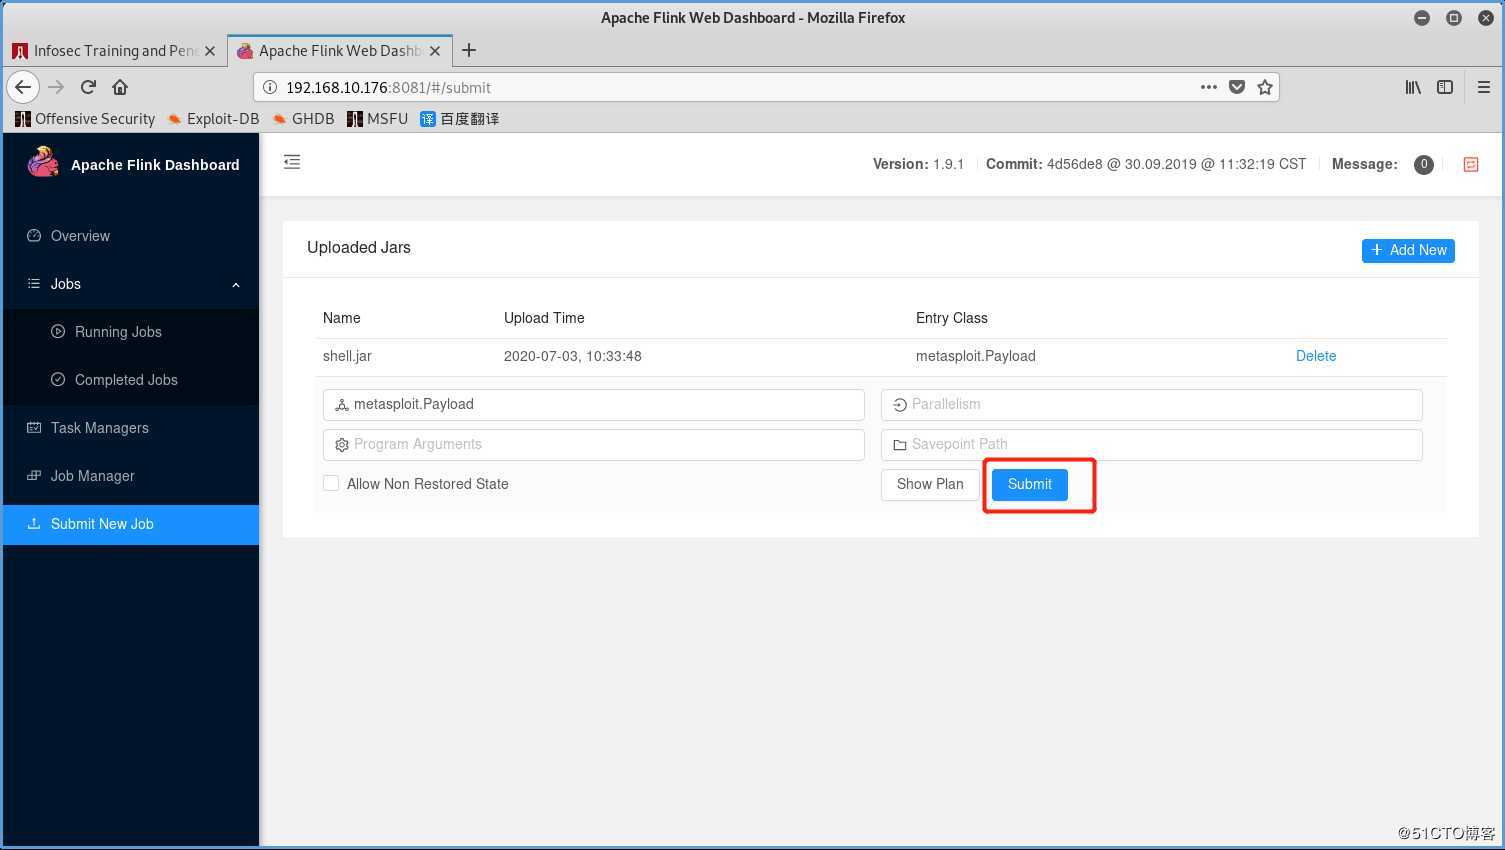Click upload time 2020-07-03, 10:33:48
This screenshot has height=850, width=1505.
point(573,356)
